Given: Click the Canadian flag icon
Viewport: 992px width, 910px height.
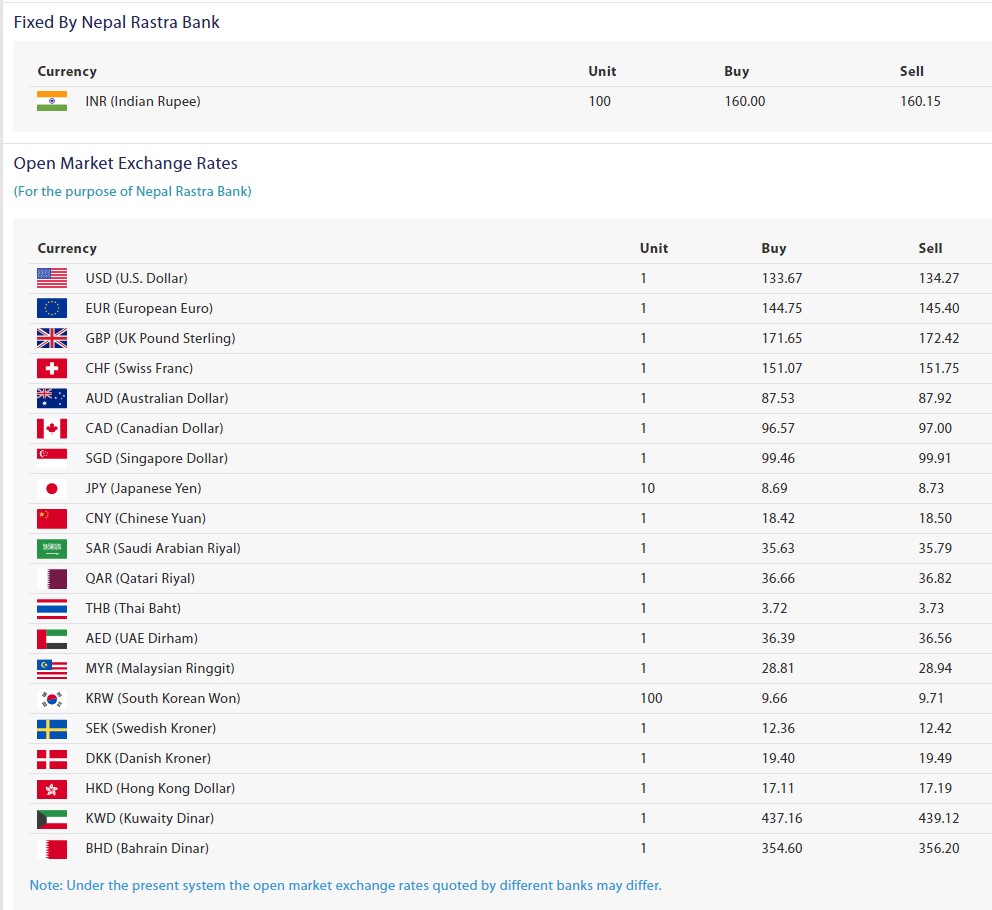Looking at the screenshot, I should [x=52, y=428].
